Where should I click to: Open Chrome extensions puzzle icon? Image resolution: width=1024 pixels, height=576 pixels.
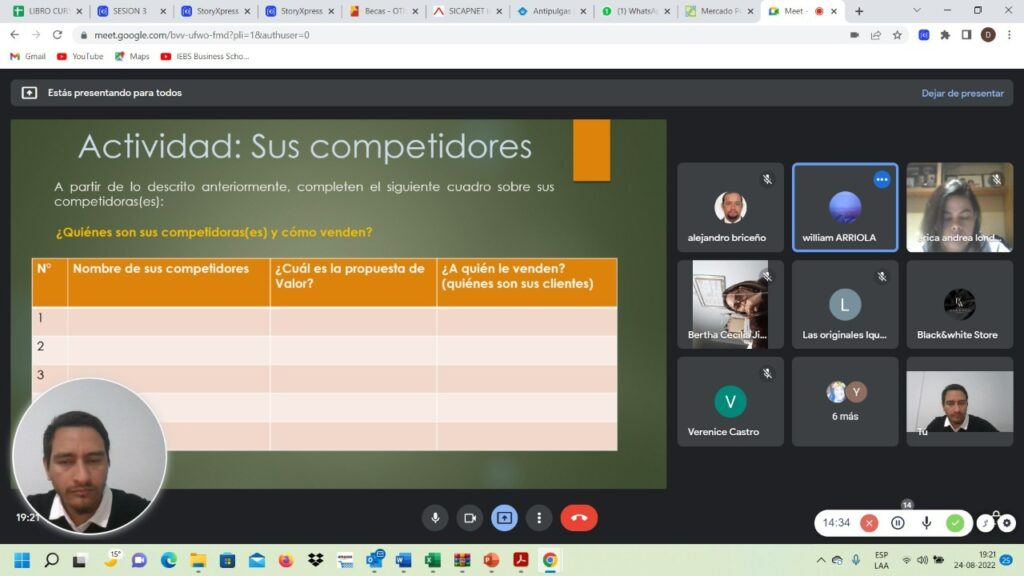(945, 34)
